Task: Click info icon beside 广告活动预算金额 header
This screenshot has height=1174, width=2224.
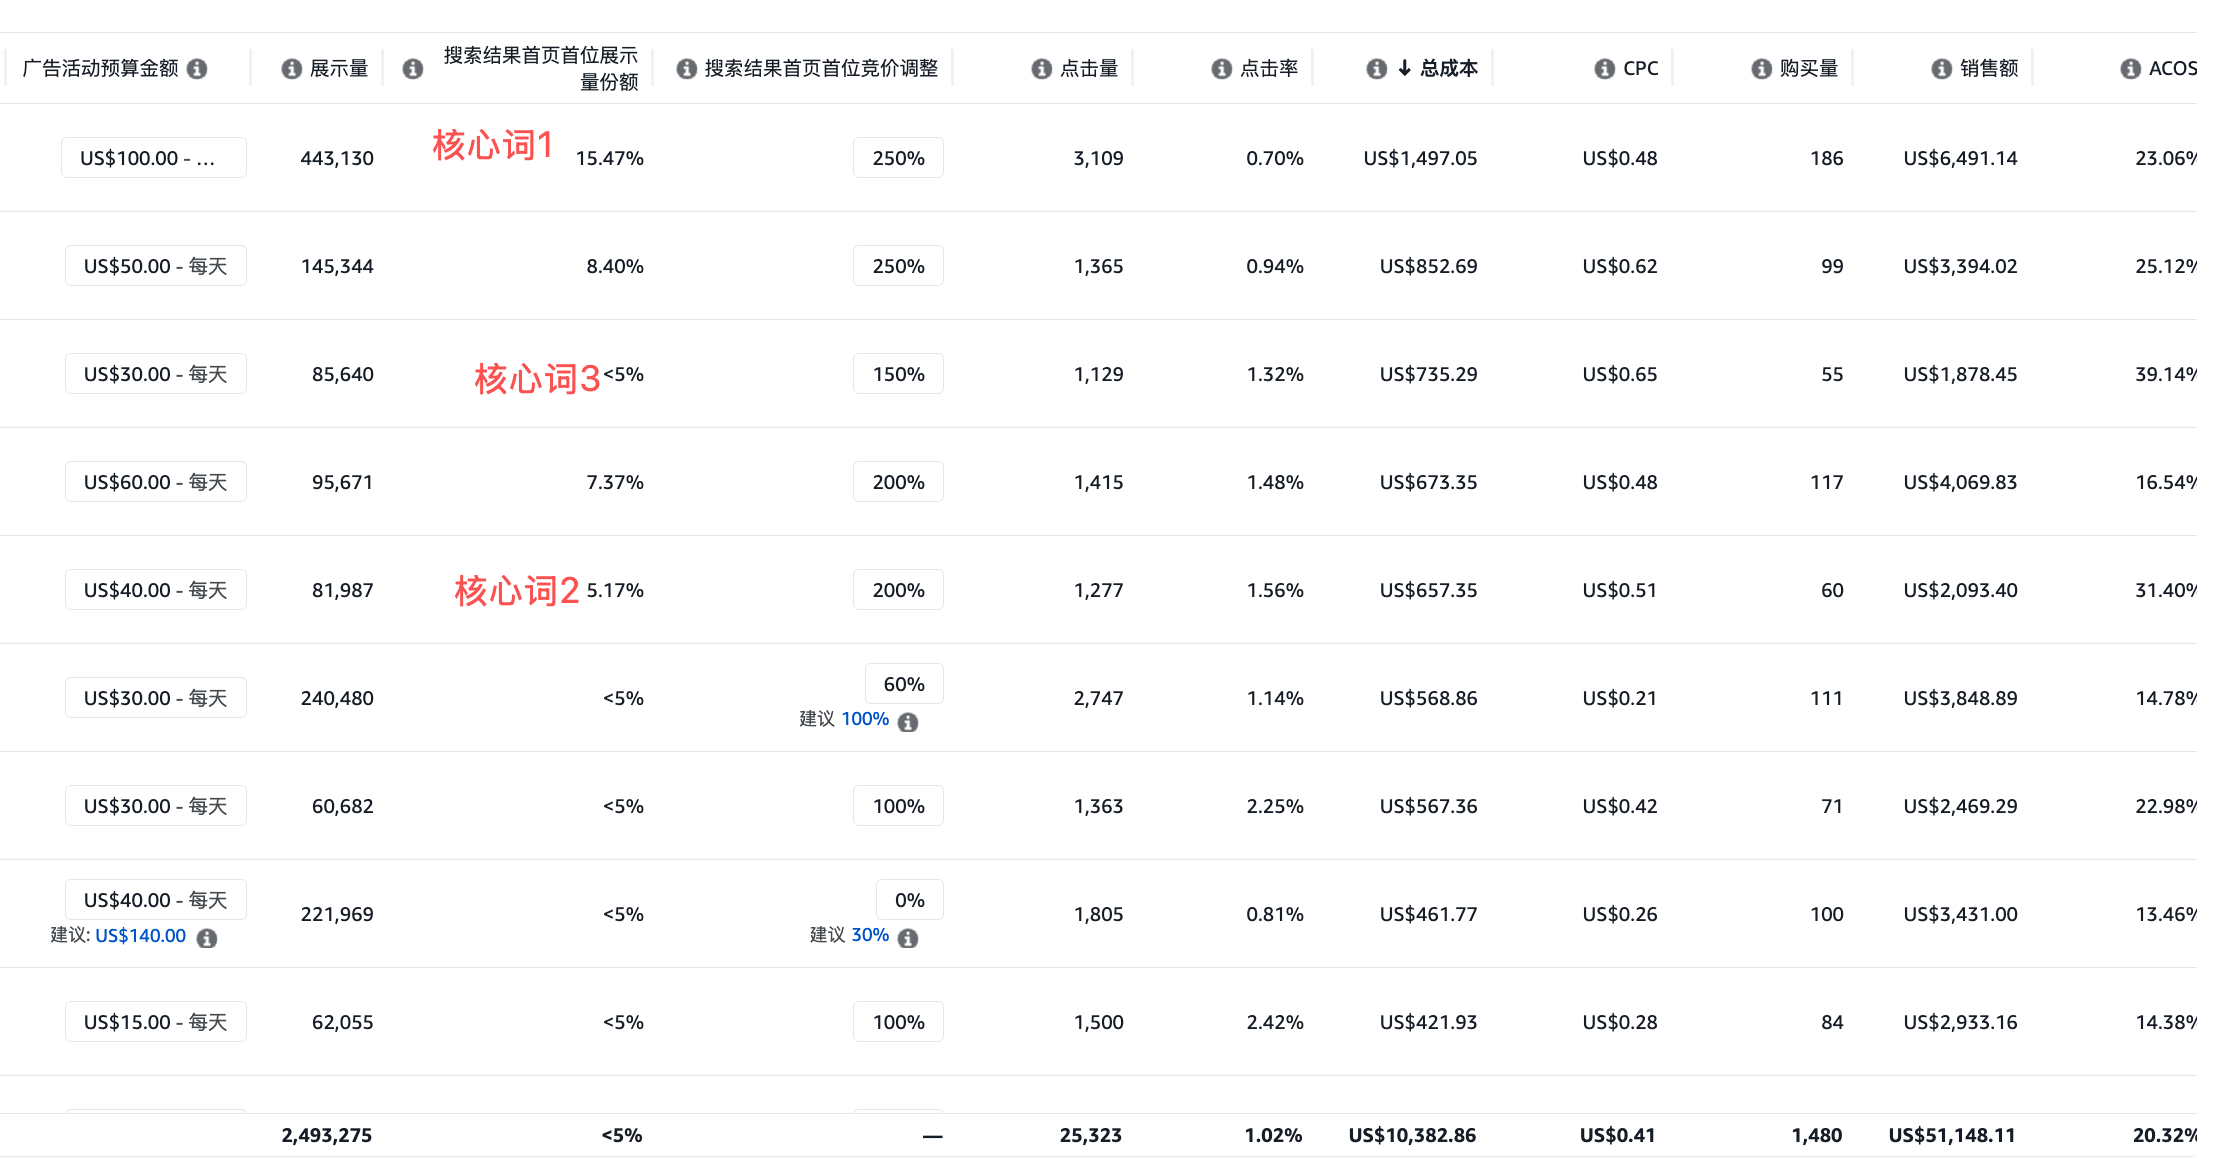Action: 197,69
